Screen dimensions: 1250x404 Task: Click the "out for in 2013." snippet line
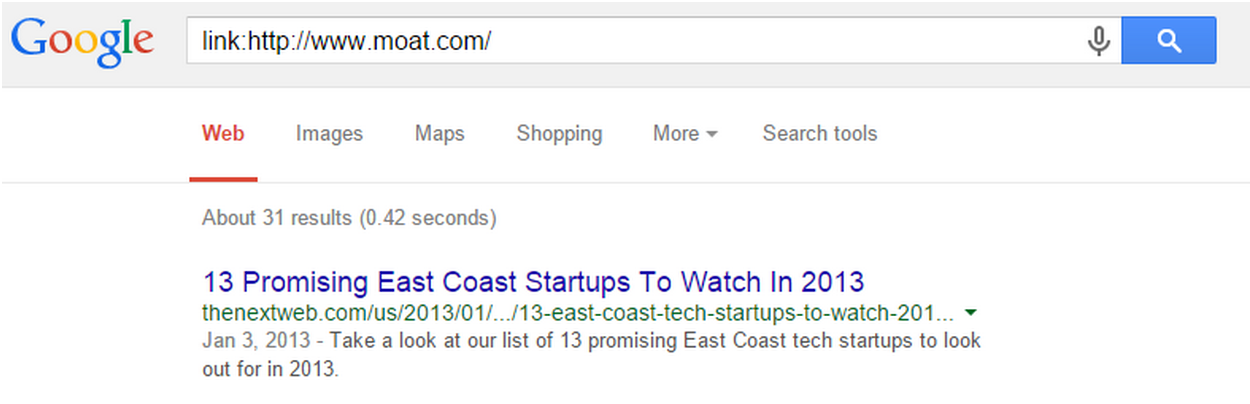click(270, 370)
